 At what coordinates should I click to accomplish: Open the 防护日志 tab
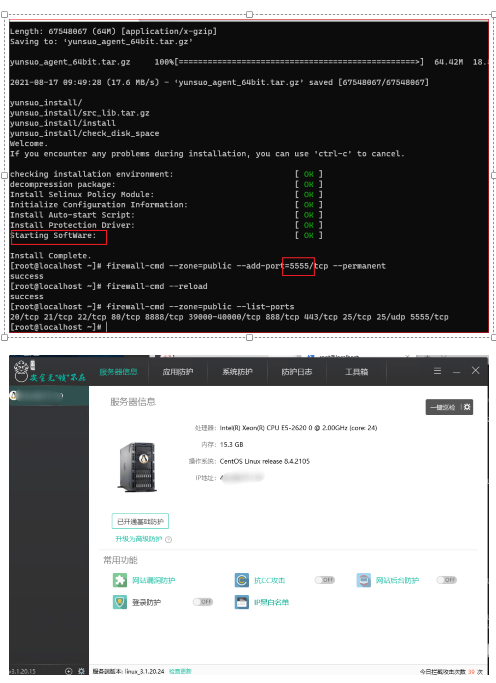click(x=297, y=372)
